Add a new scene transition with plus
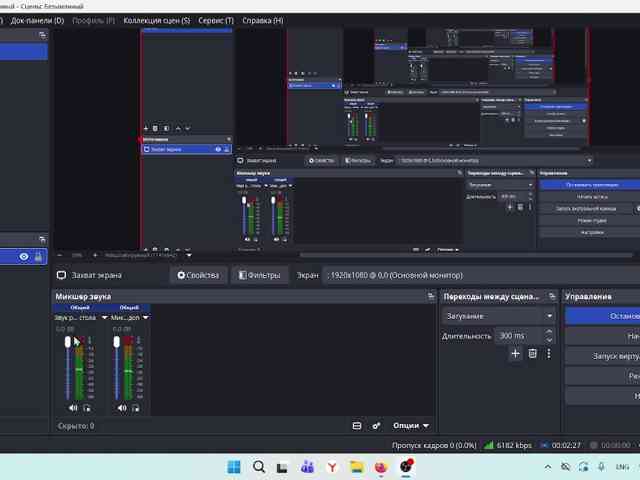Viewport: 640px width, 480px height. [x=516, y=353]
